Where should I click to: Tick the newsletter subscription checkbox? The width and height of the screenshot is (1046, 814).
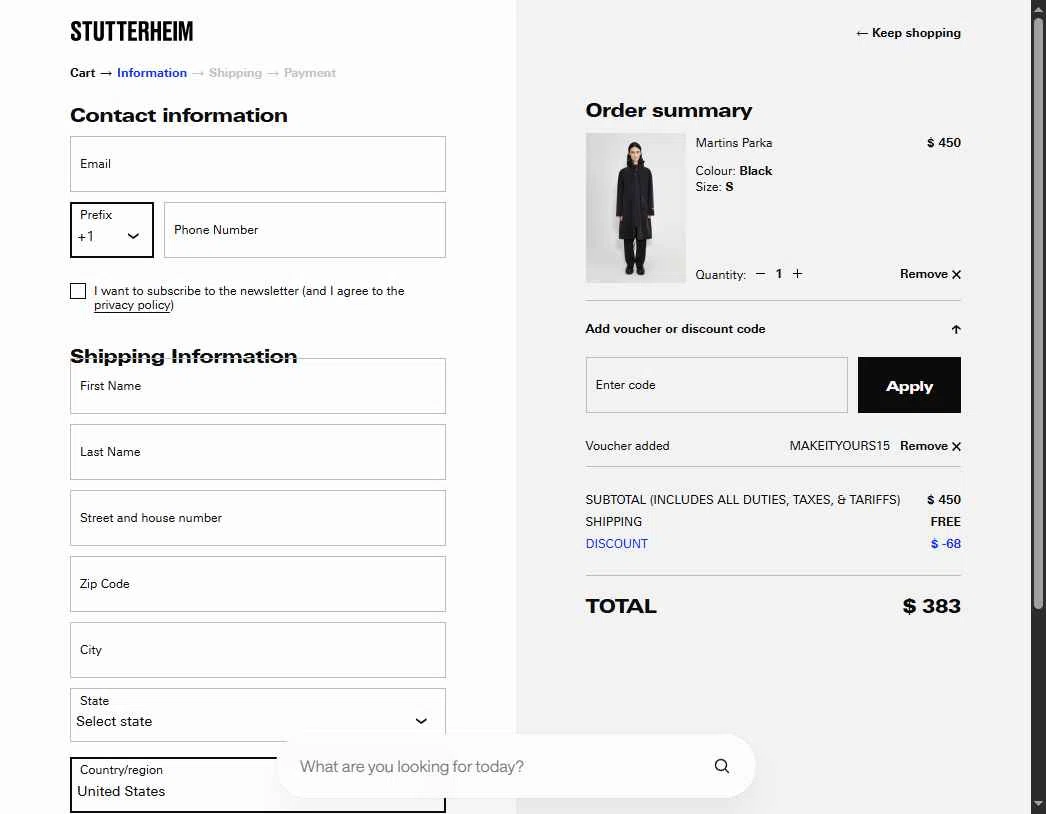[78, 291]
